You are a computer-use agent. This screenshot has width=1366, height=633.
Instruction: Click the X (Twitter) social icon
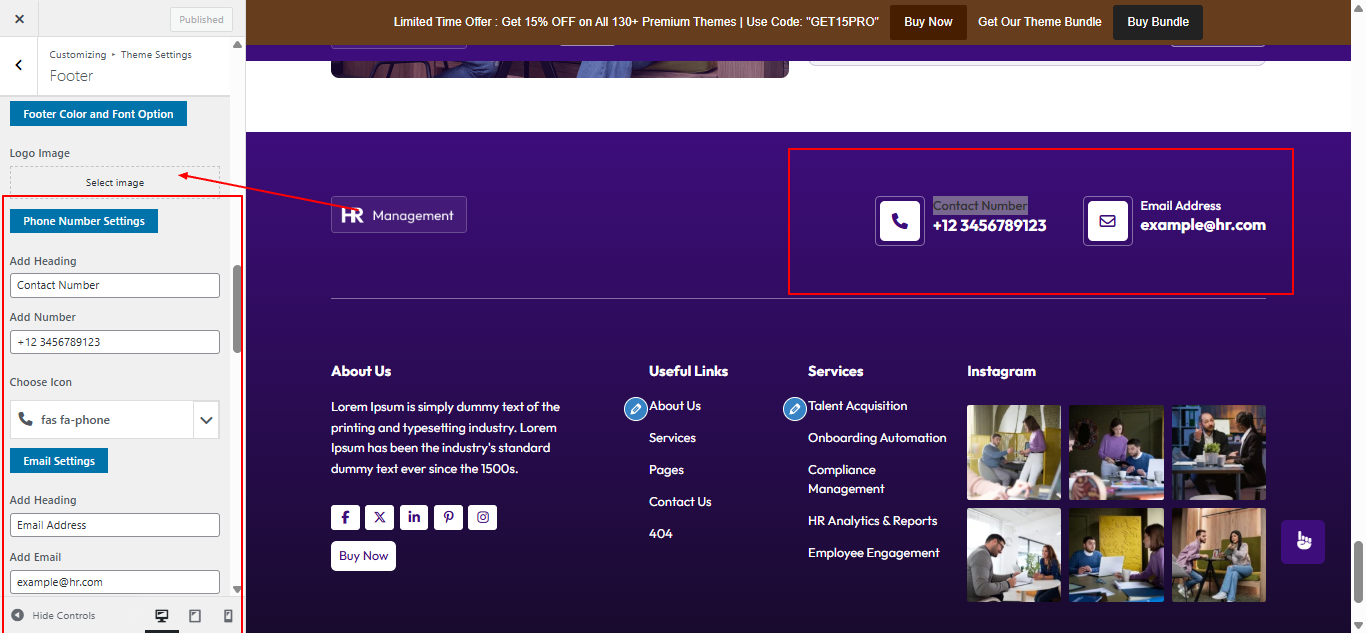coord(379,517)
